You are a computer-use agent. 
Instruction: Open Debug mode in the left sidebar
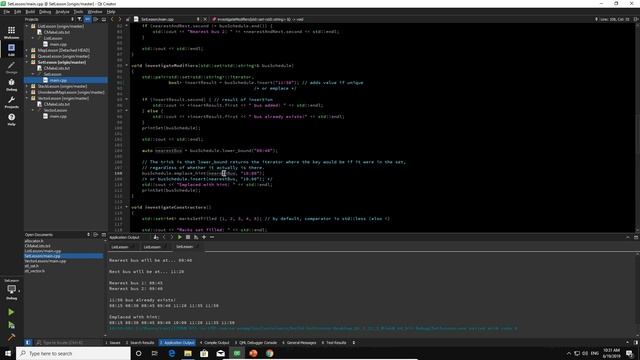coord(11,84)
